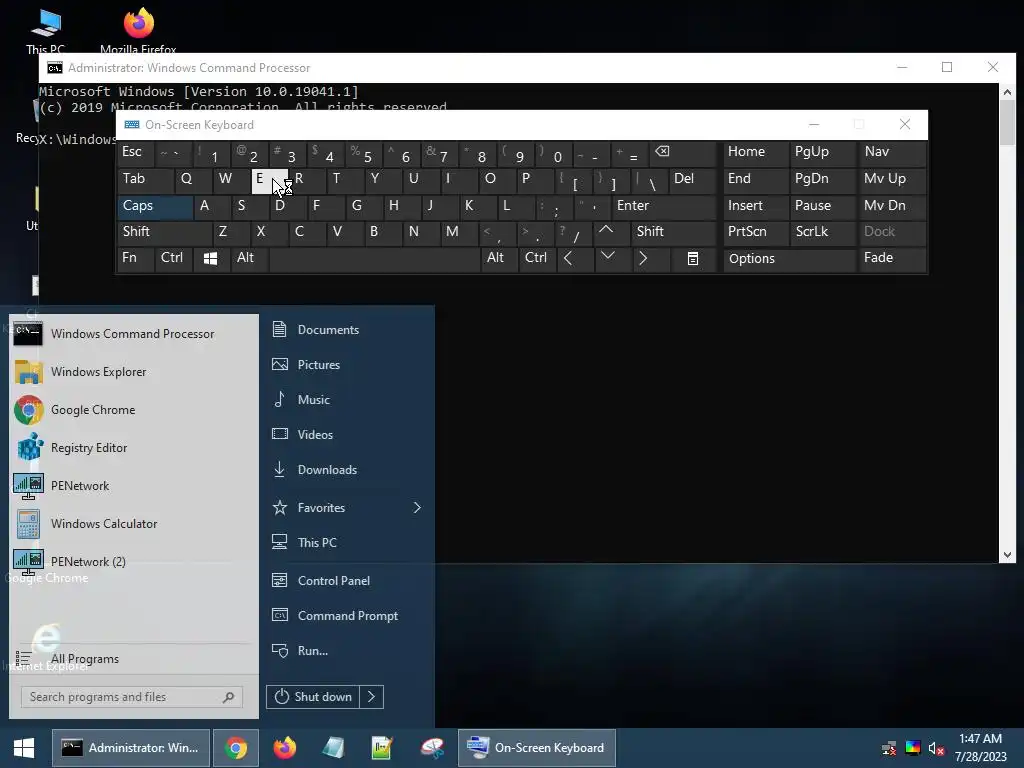The width and height of the screenshot is (1024, 768).
Task: Select This PC desktop icon
Action: 46,31
